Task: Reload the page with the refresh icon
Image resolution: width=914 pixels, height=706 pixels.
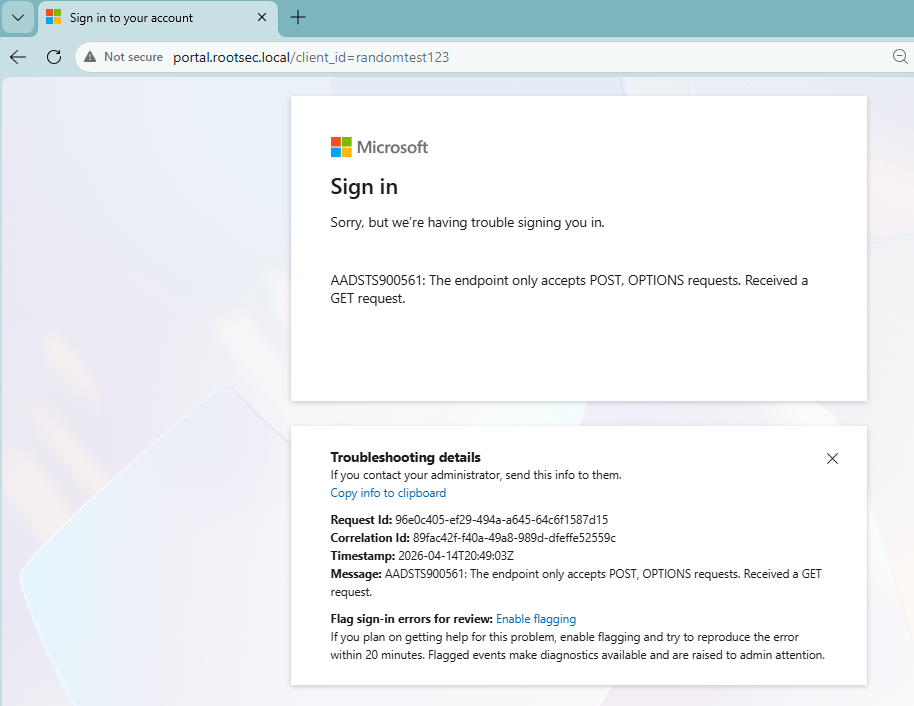Action: (54, 57)
